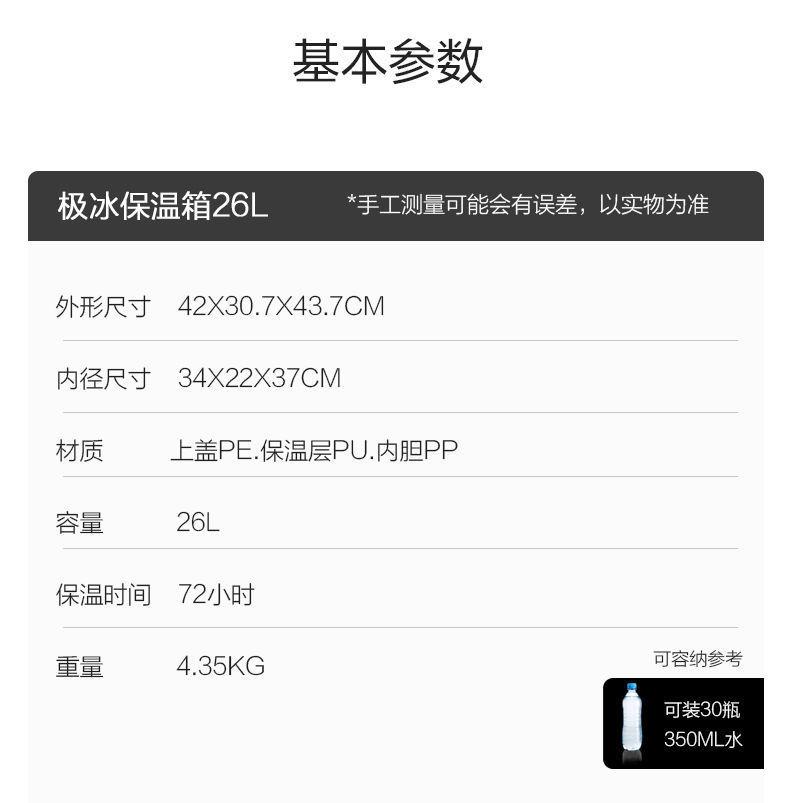Click the 350ML水 text
The height and width of the screenshot is (803, 790).
pyautogui.click(x=703, y=739)
